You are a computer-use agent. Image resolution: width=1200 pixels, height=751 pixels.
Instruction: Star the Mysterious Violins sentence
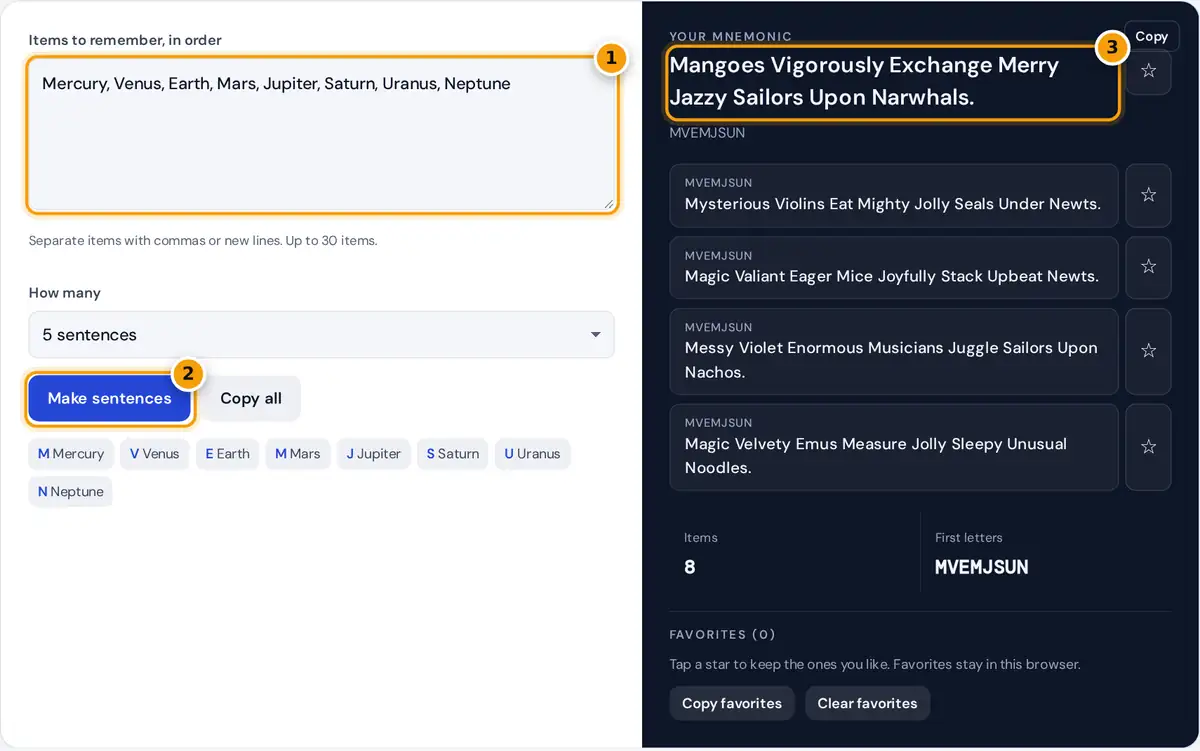[x=1148, y=196]
